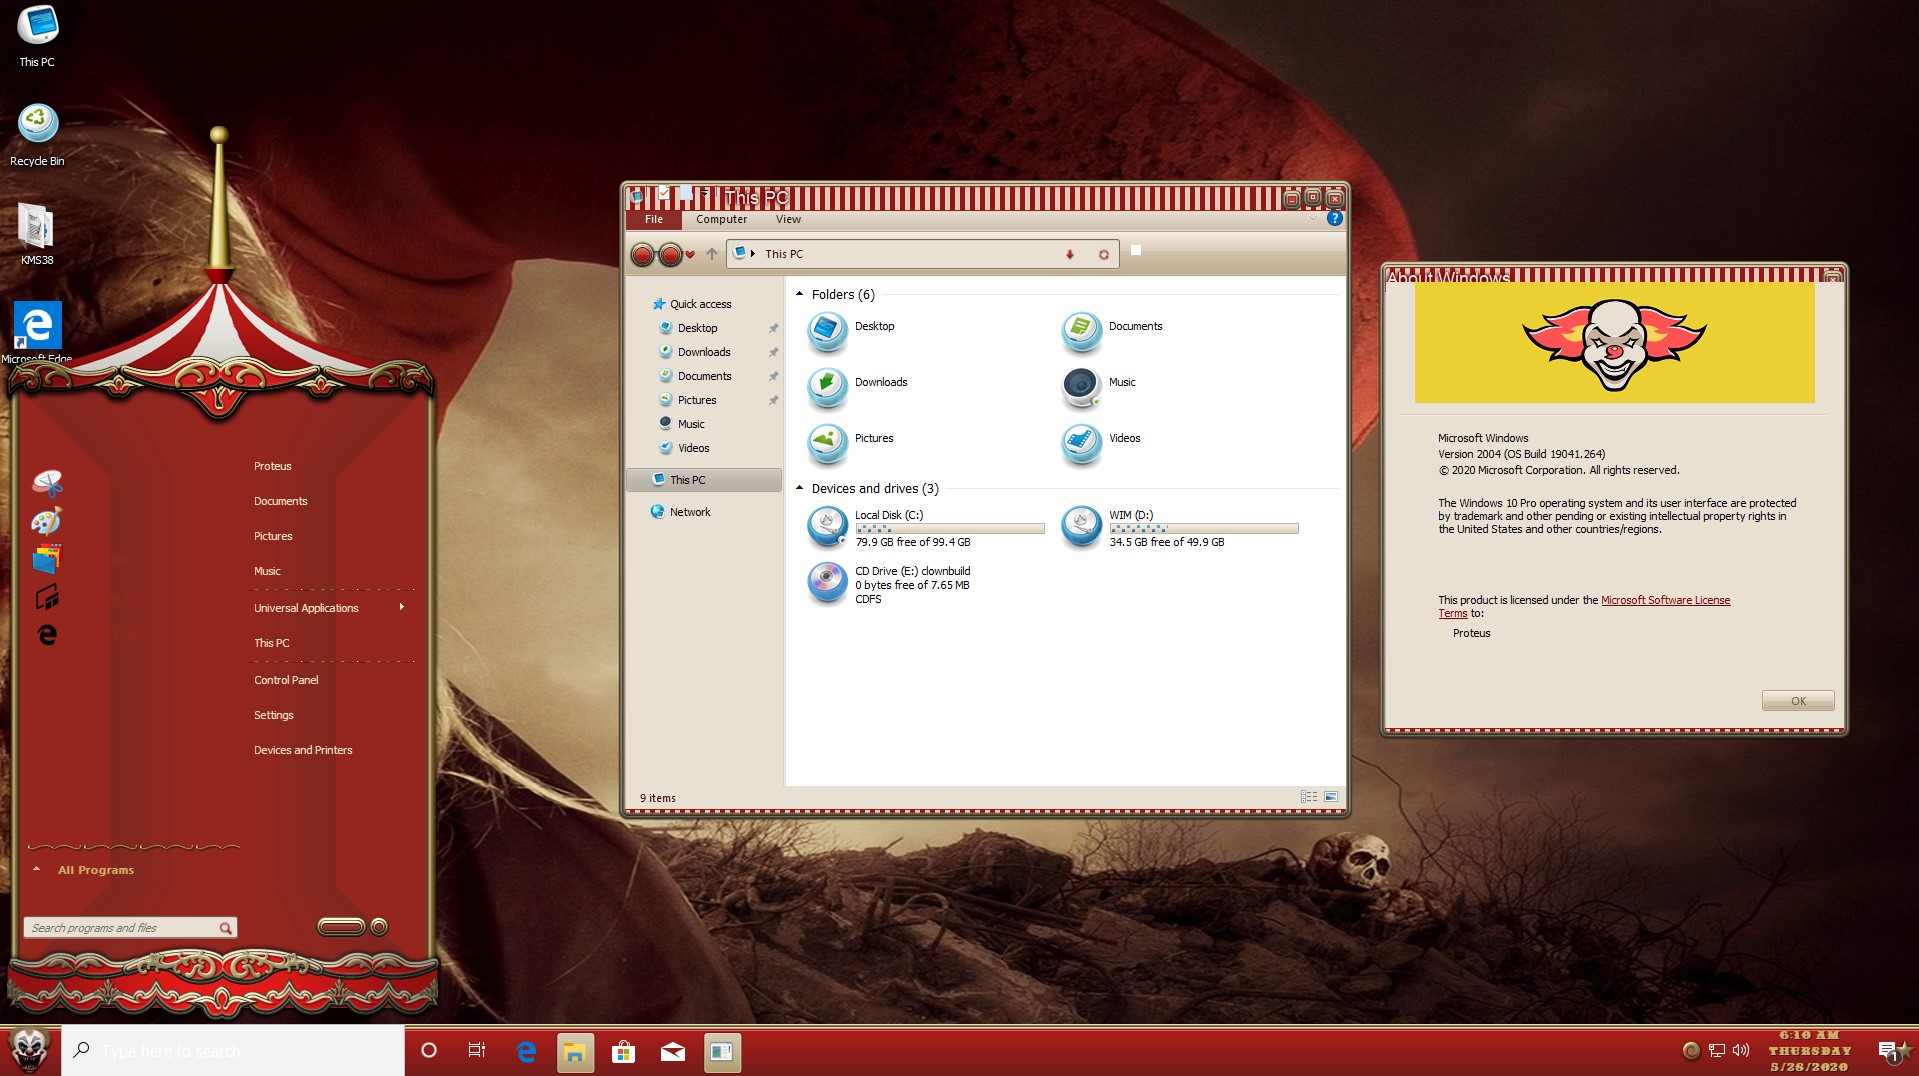Open the Desktop folder in Folders section
1919x1076 pixels.
click(x=850, y=332)
